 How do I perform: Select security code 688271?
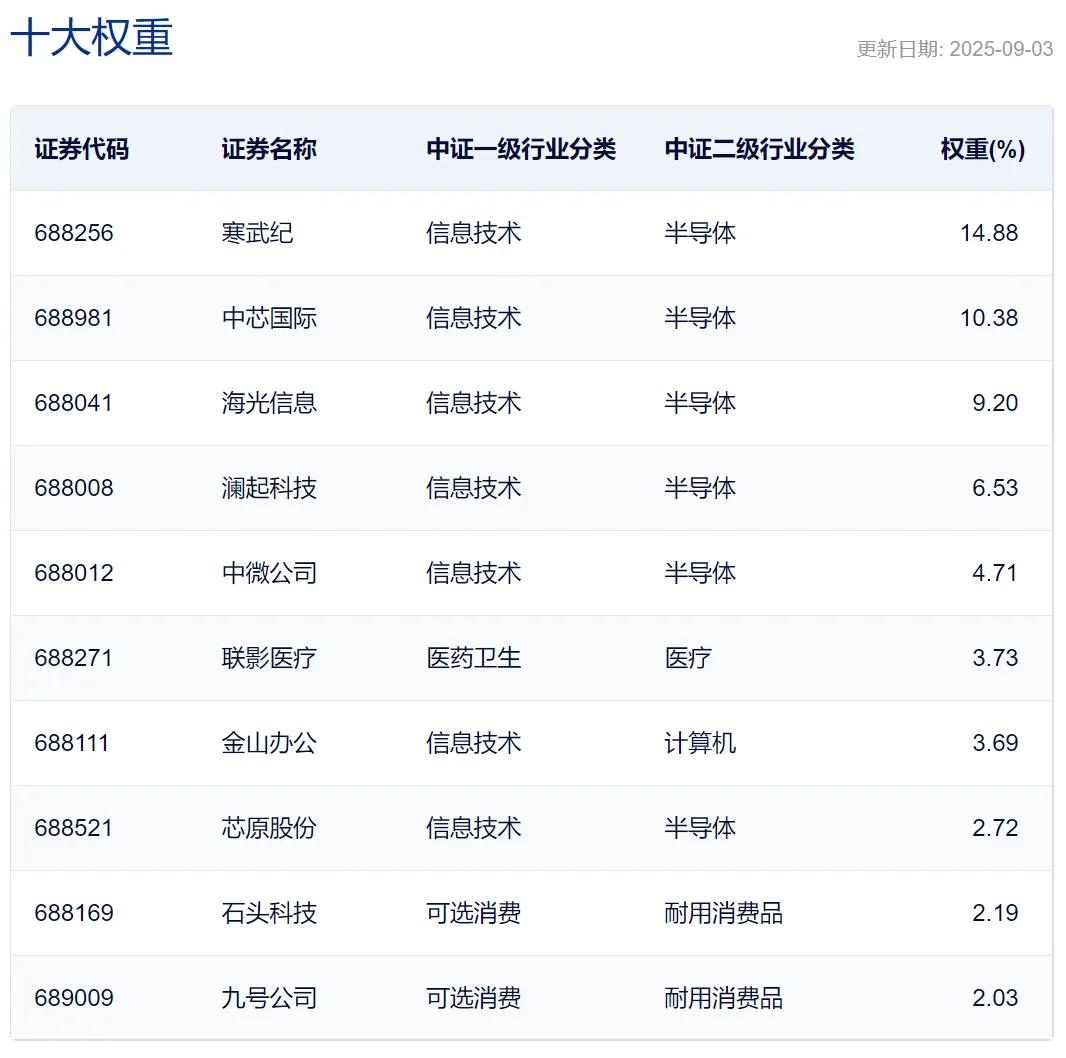[73, 658]
